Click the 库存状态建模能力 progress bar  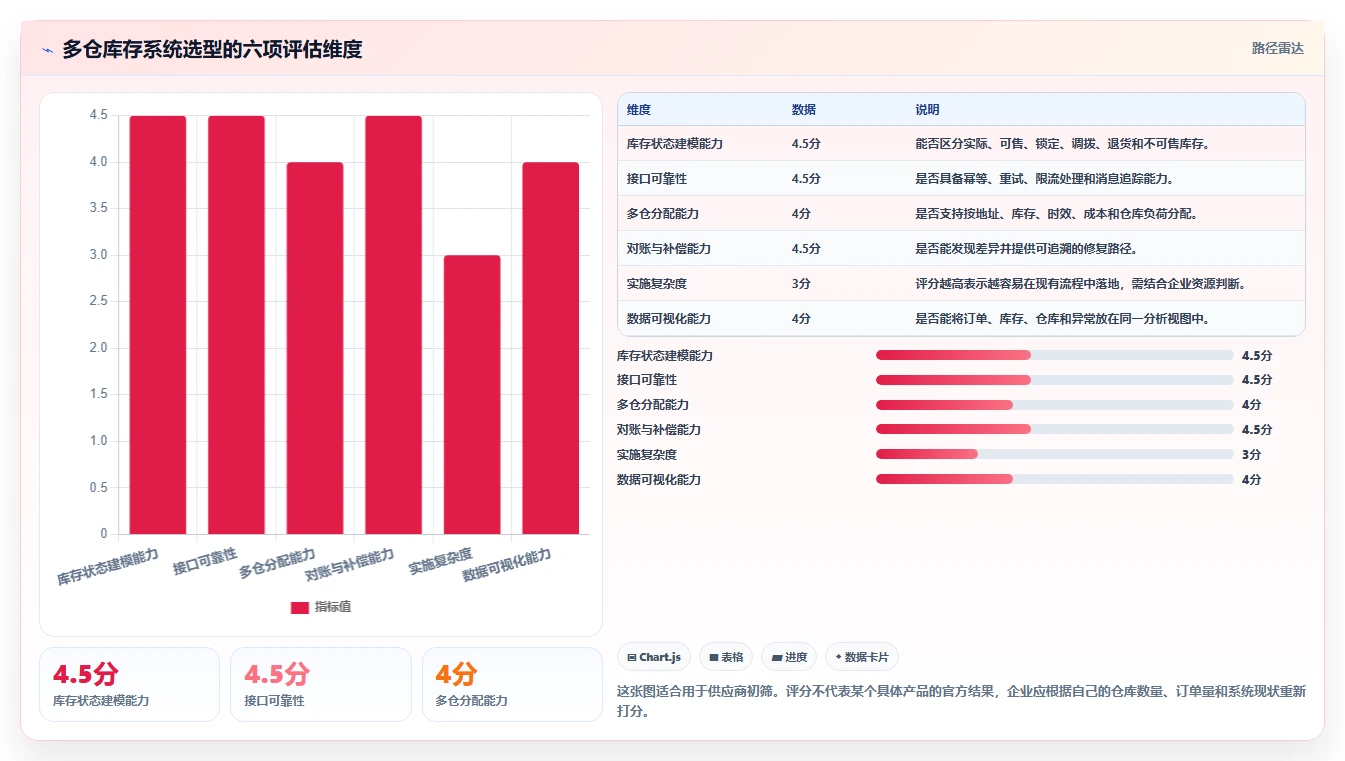(1054, 355)
